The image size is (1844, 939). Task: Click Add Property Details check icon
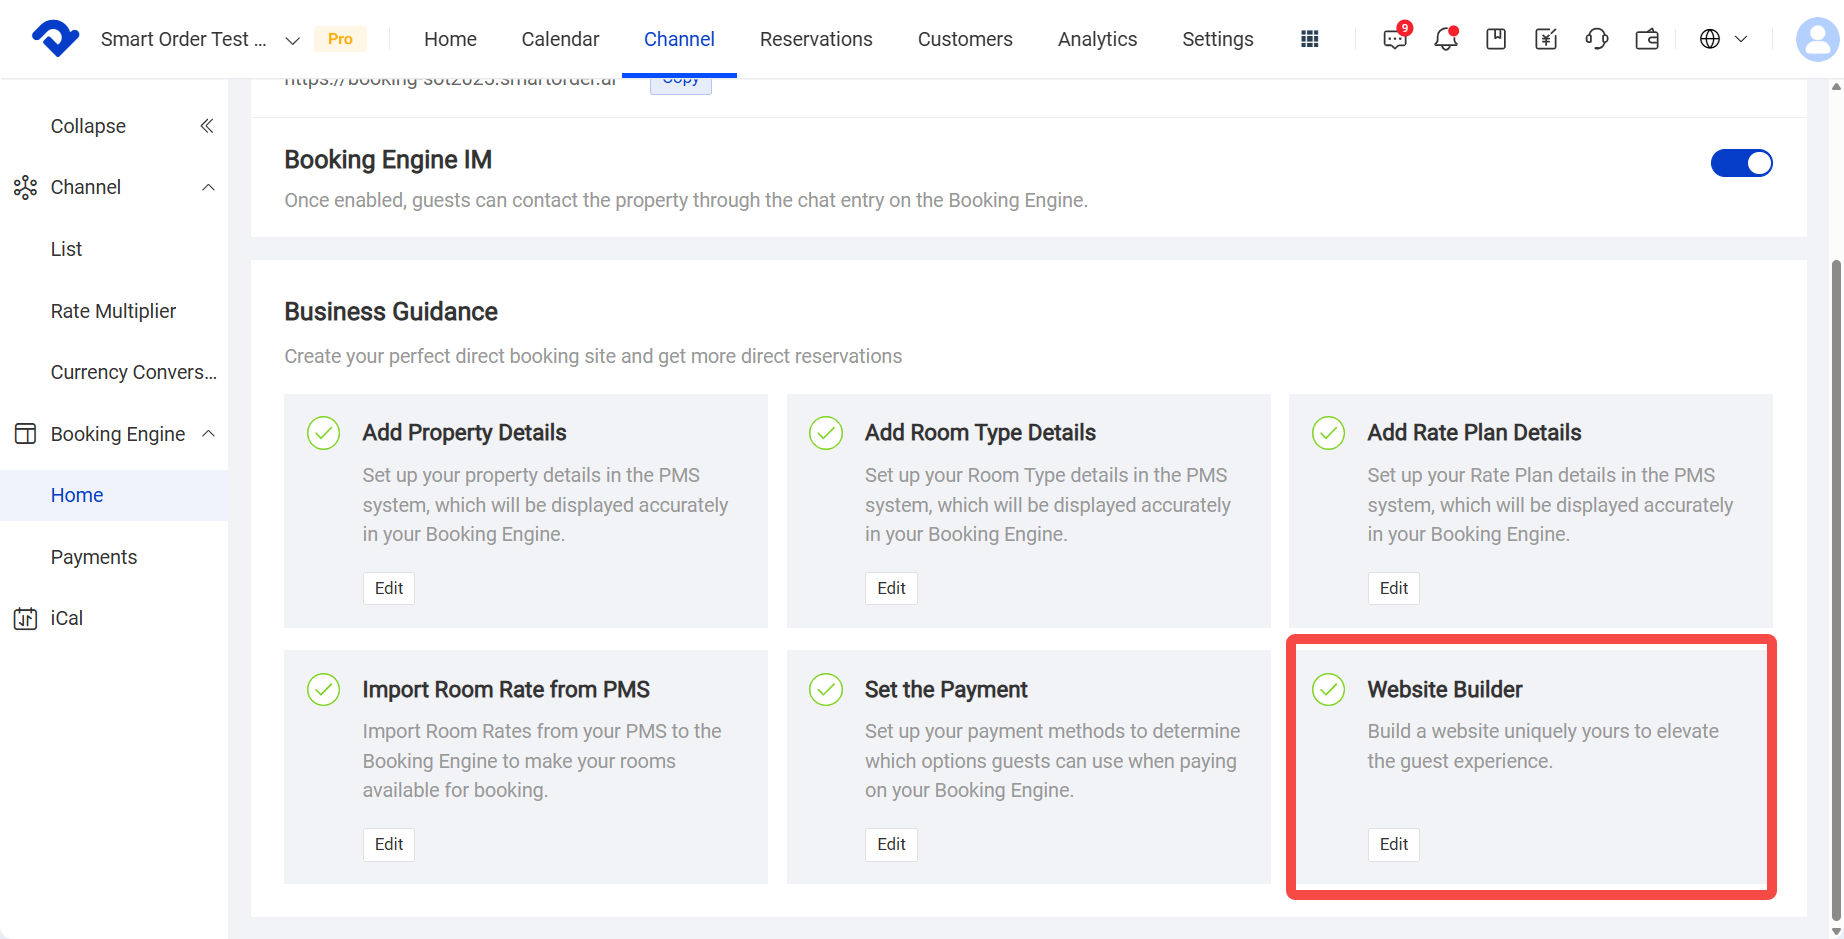click(x=323, y=433)
